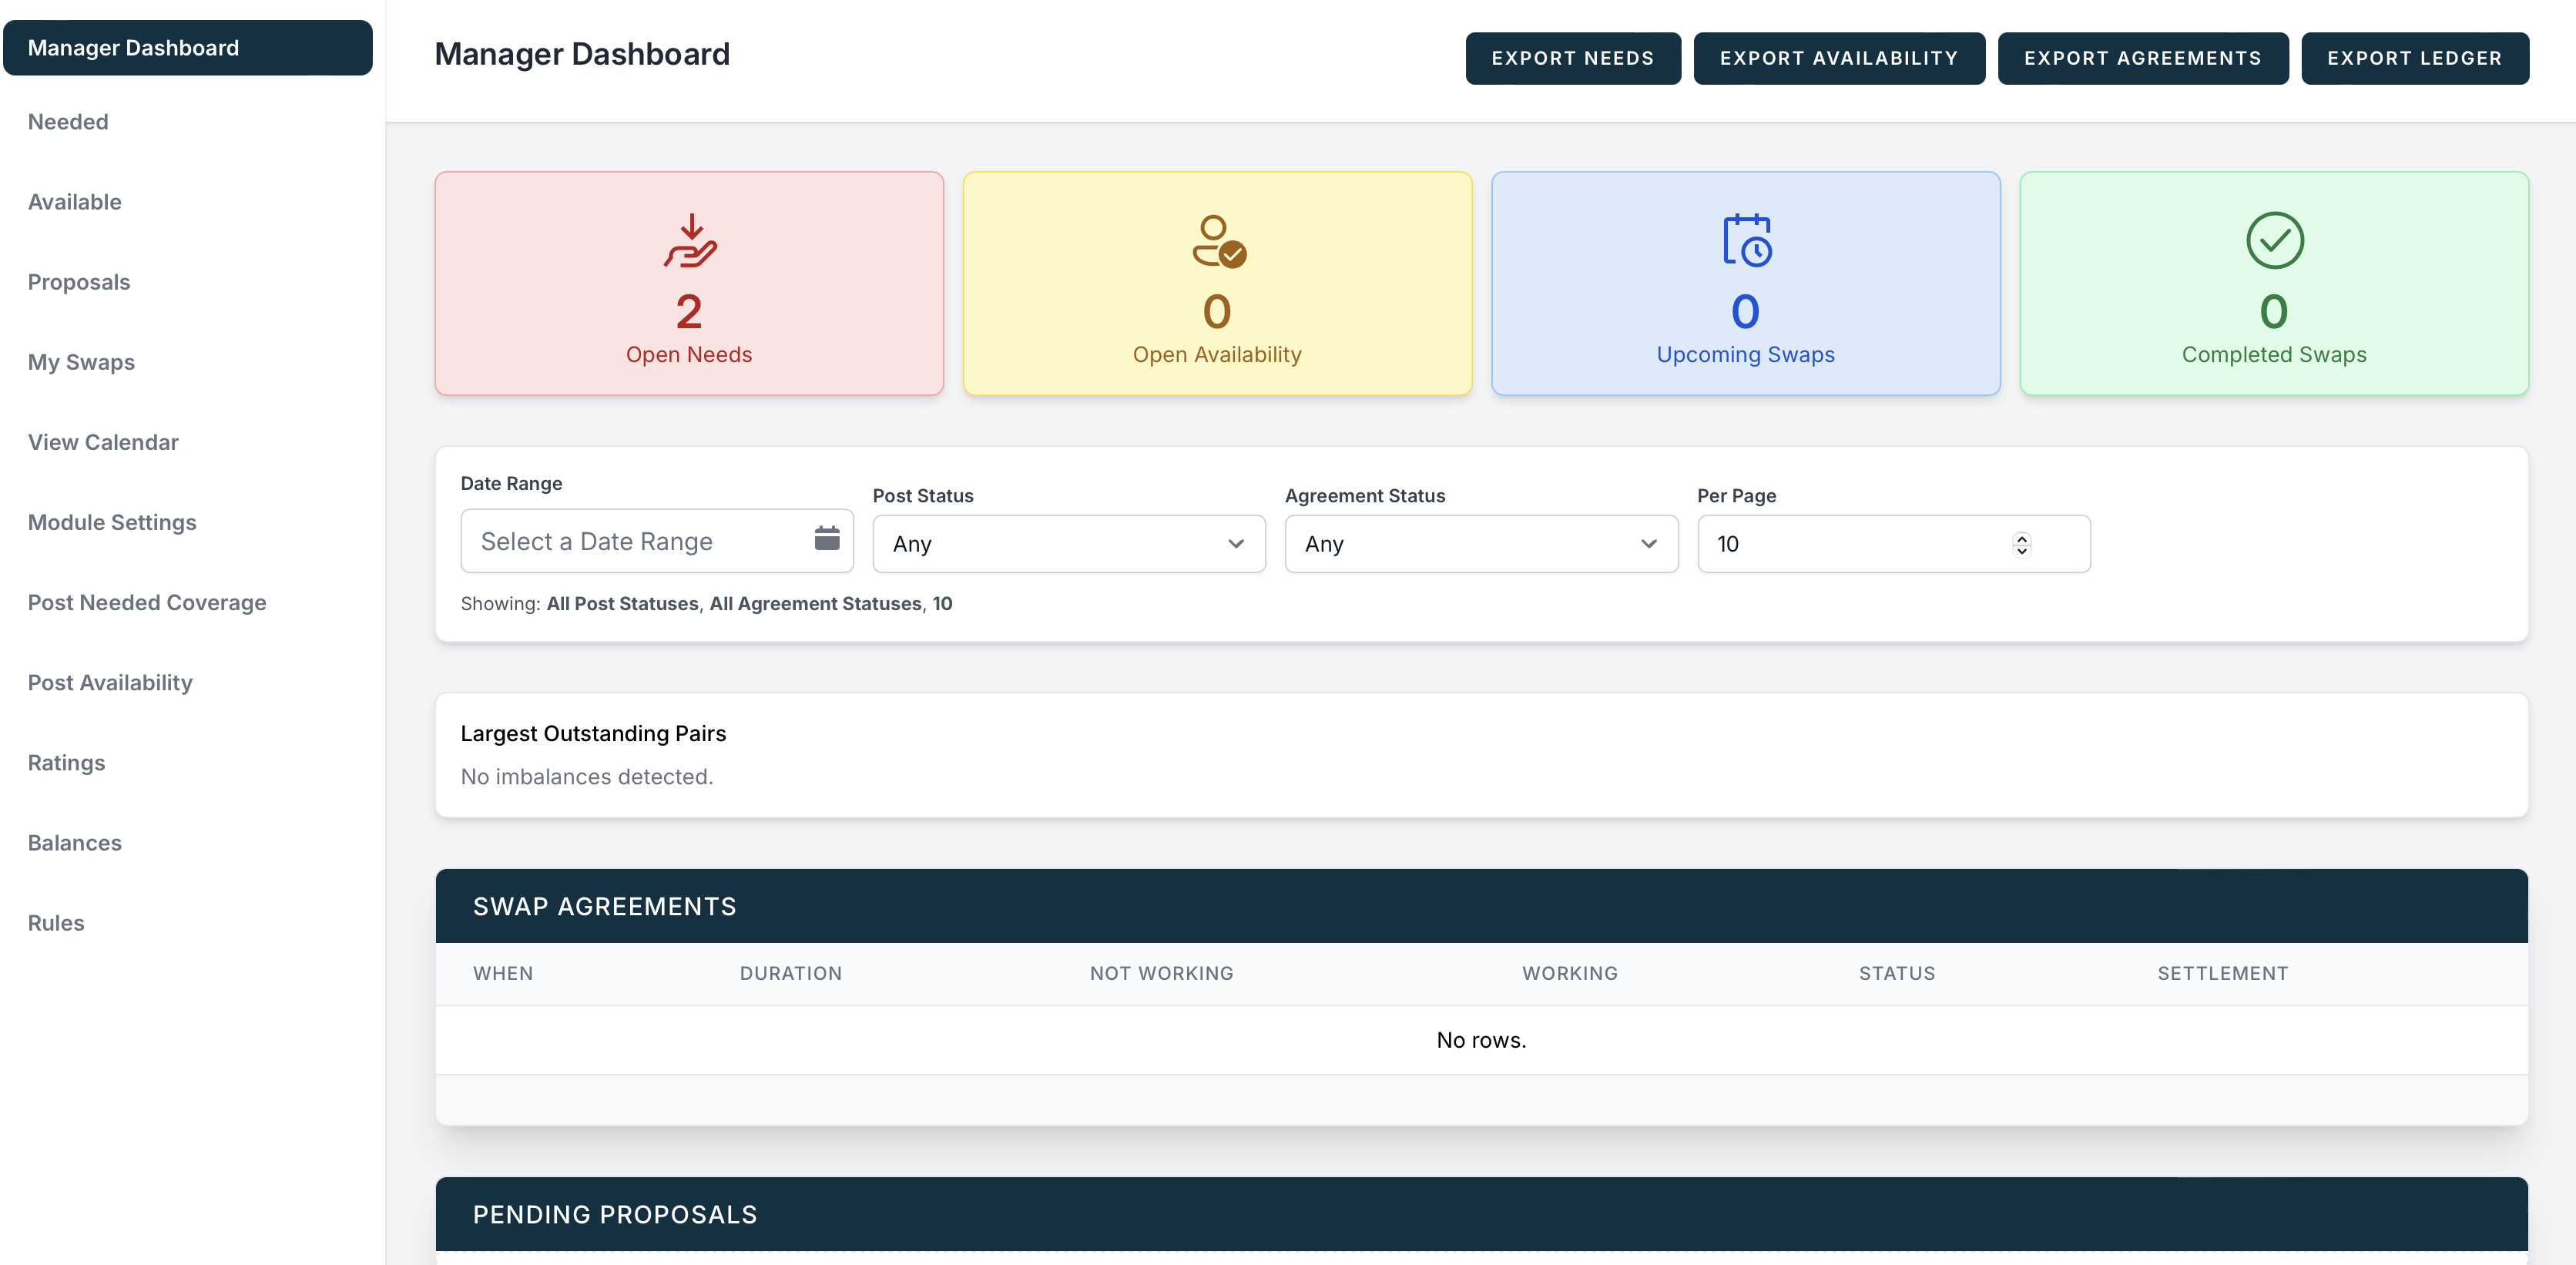Go to My Swaps in sidebar

coord(81,362)
